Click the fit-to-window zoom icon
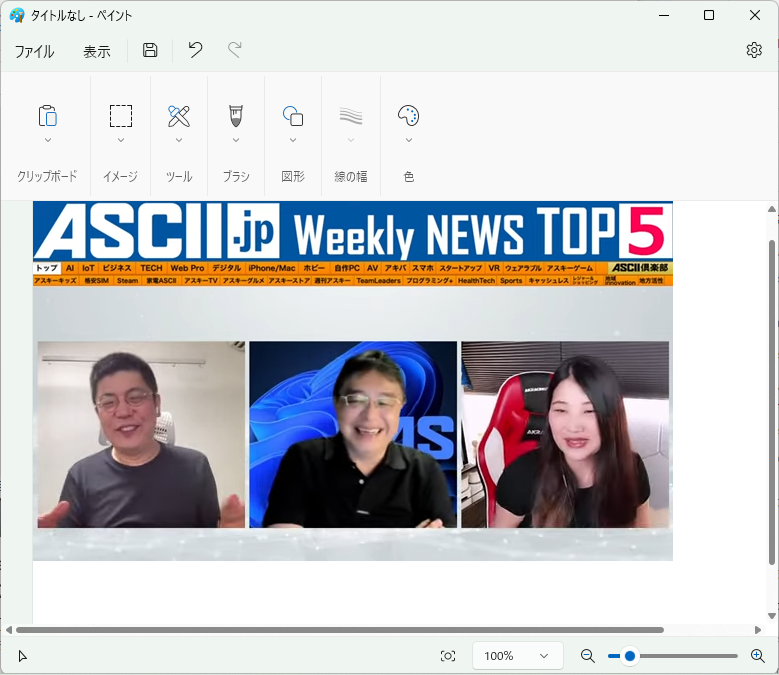Image resolution: width=779 pixels, height=675 pixels. [448, 656]
